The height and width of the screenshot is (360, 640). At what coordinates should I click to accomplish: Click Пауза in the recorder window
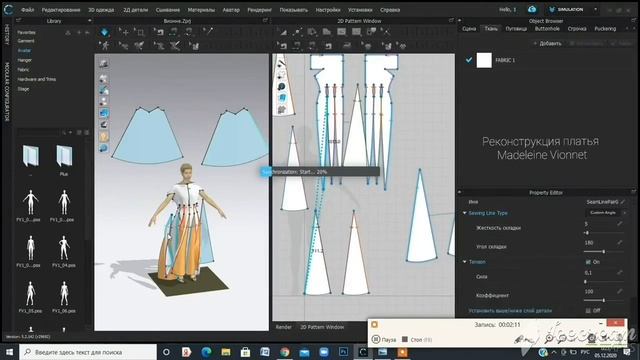click(x=384, y=340)
